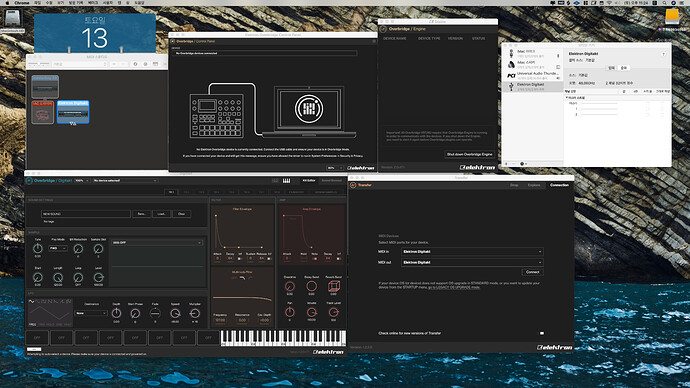Click the sample Length knob
The height and width of the screenshot is (388, 690).
58,278
